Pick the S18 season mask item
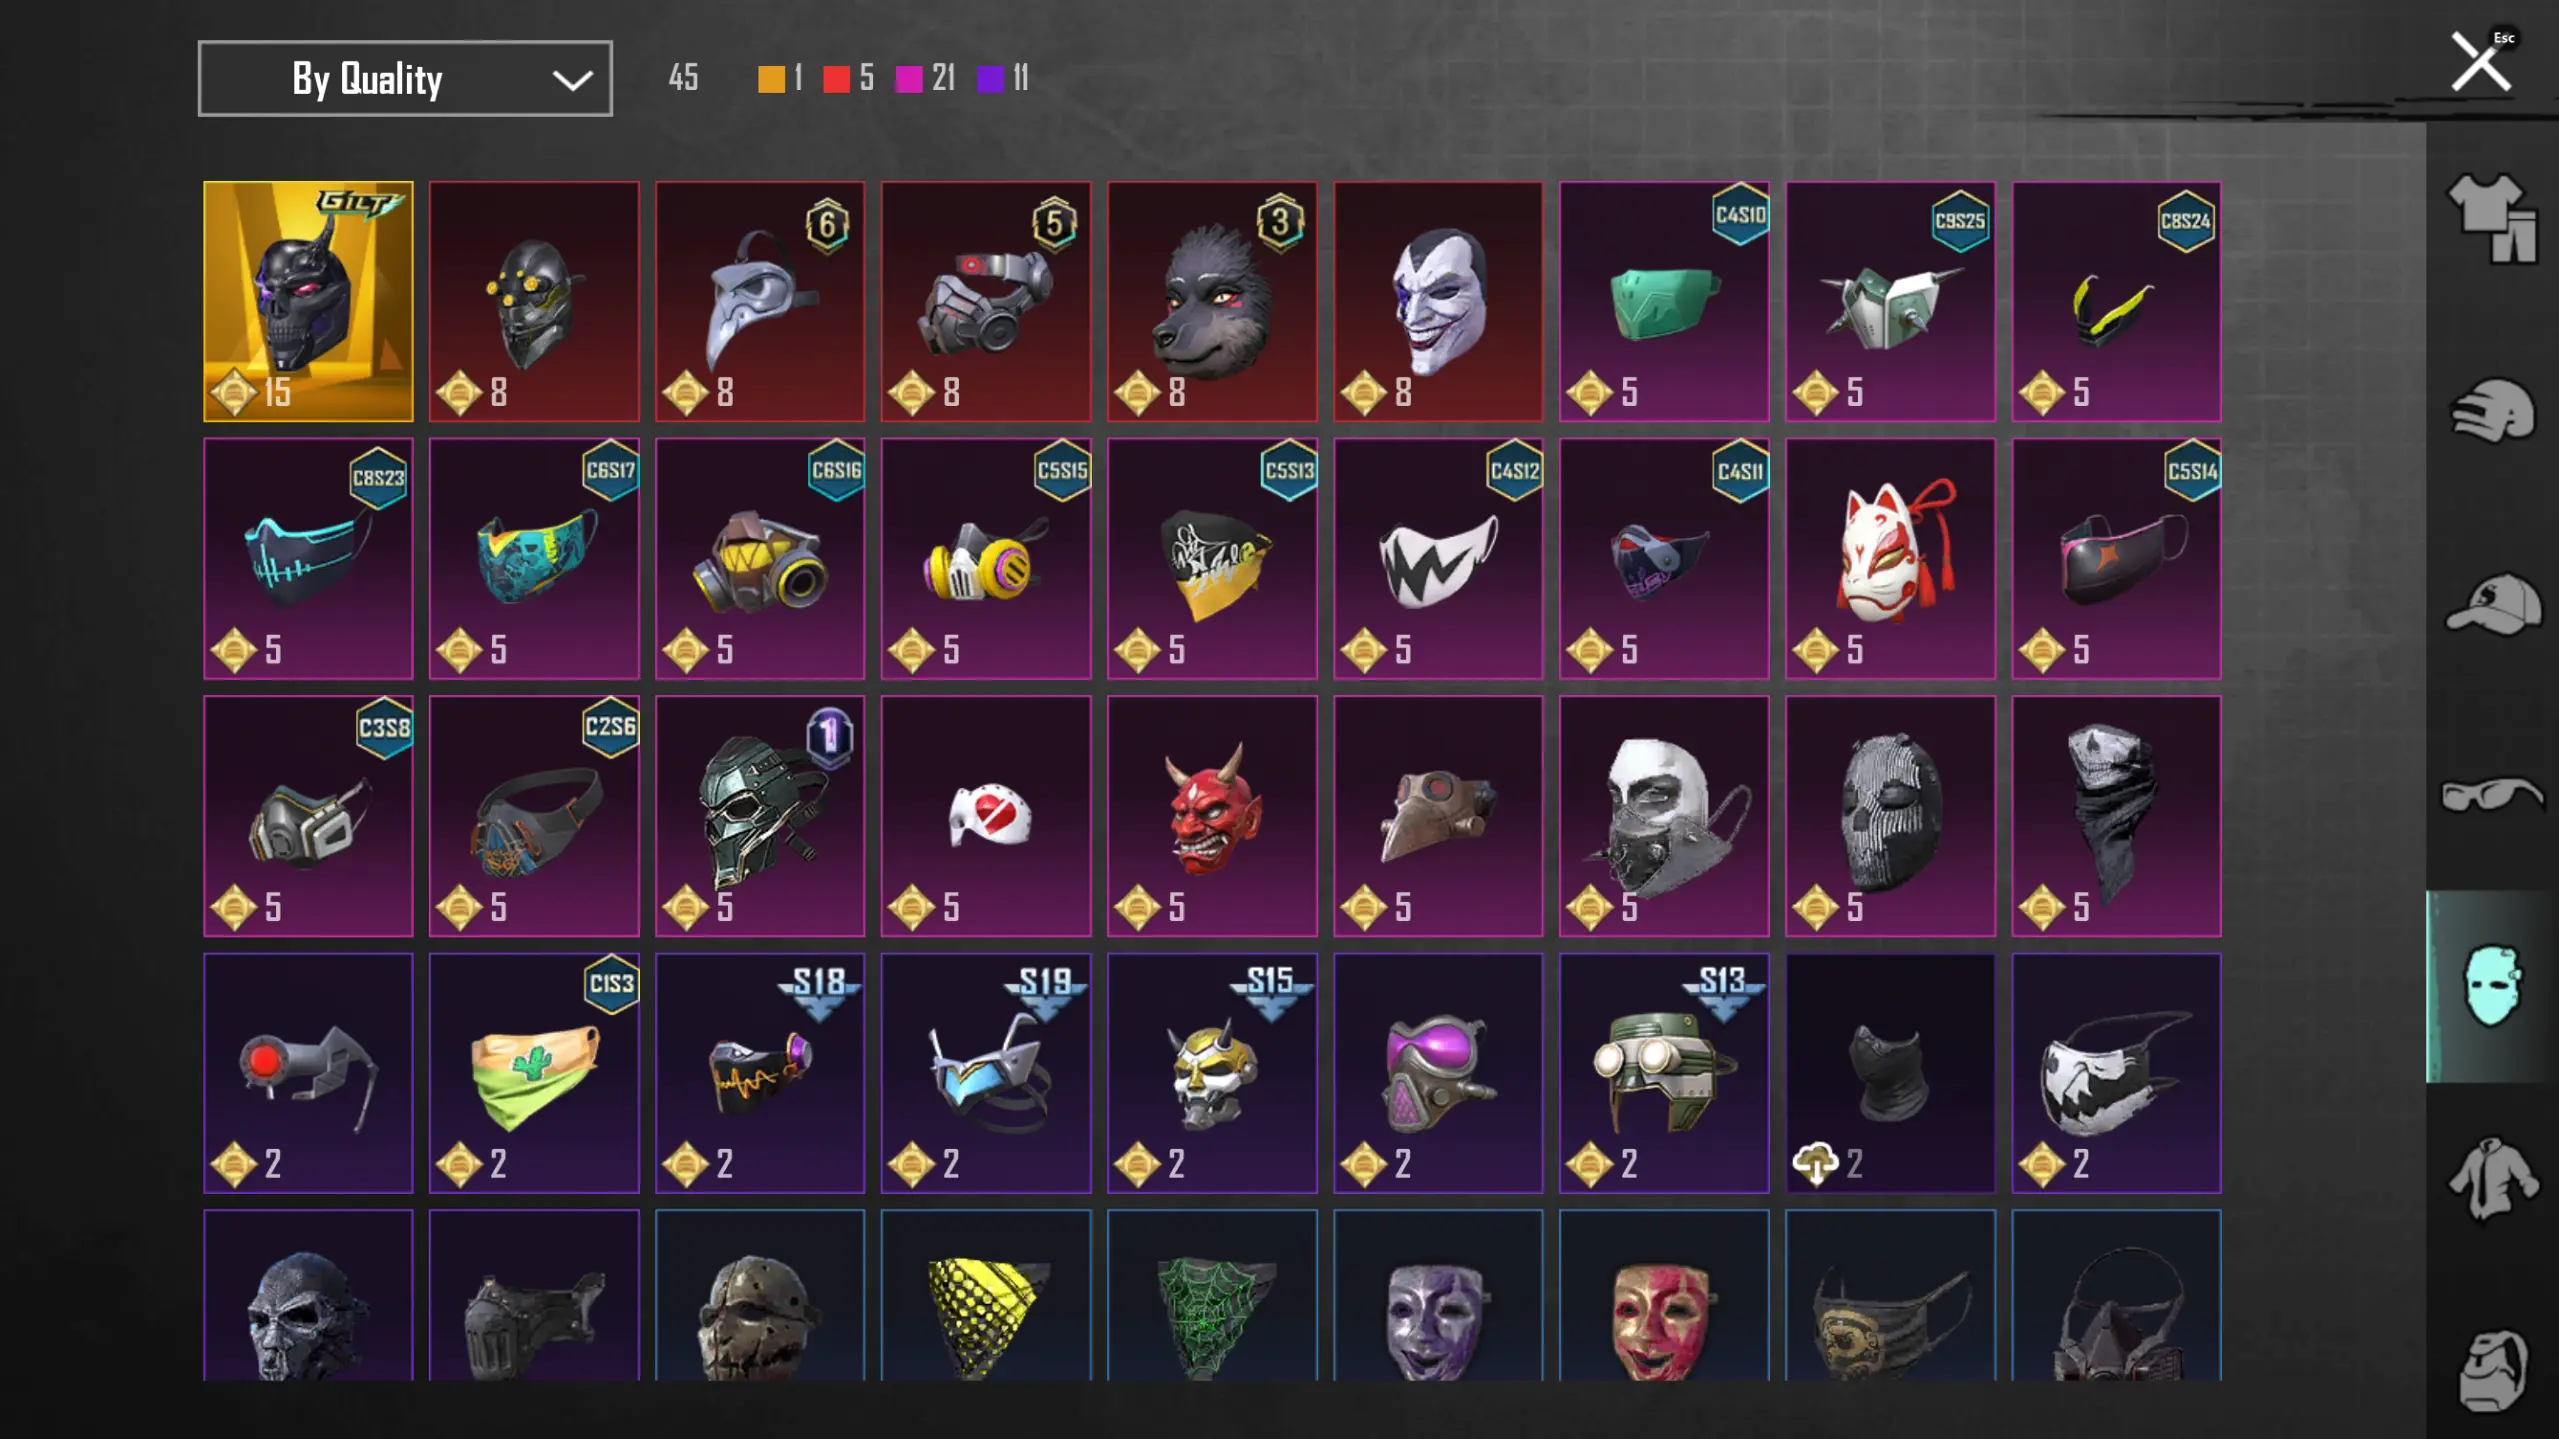 click(760, 1073)
